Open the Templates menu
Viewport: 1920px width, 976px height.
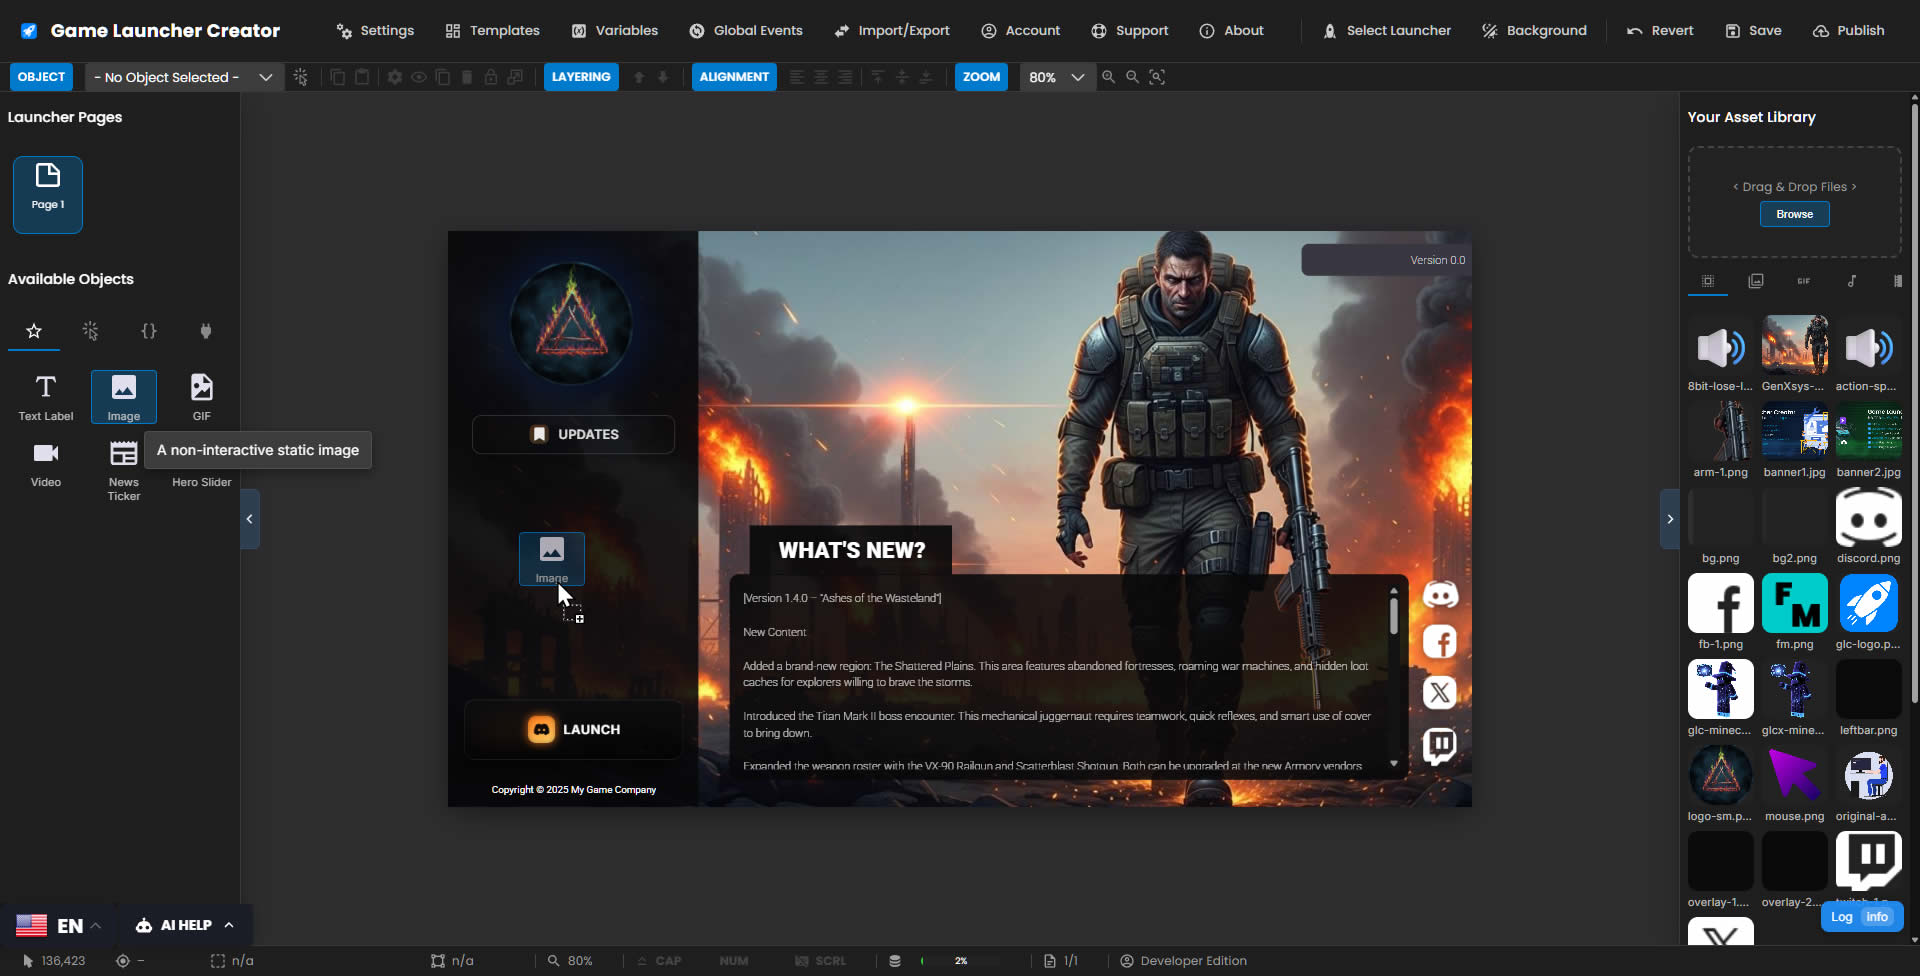click(492, 31)
